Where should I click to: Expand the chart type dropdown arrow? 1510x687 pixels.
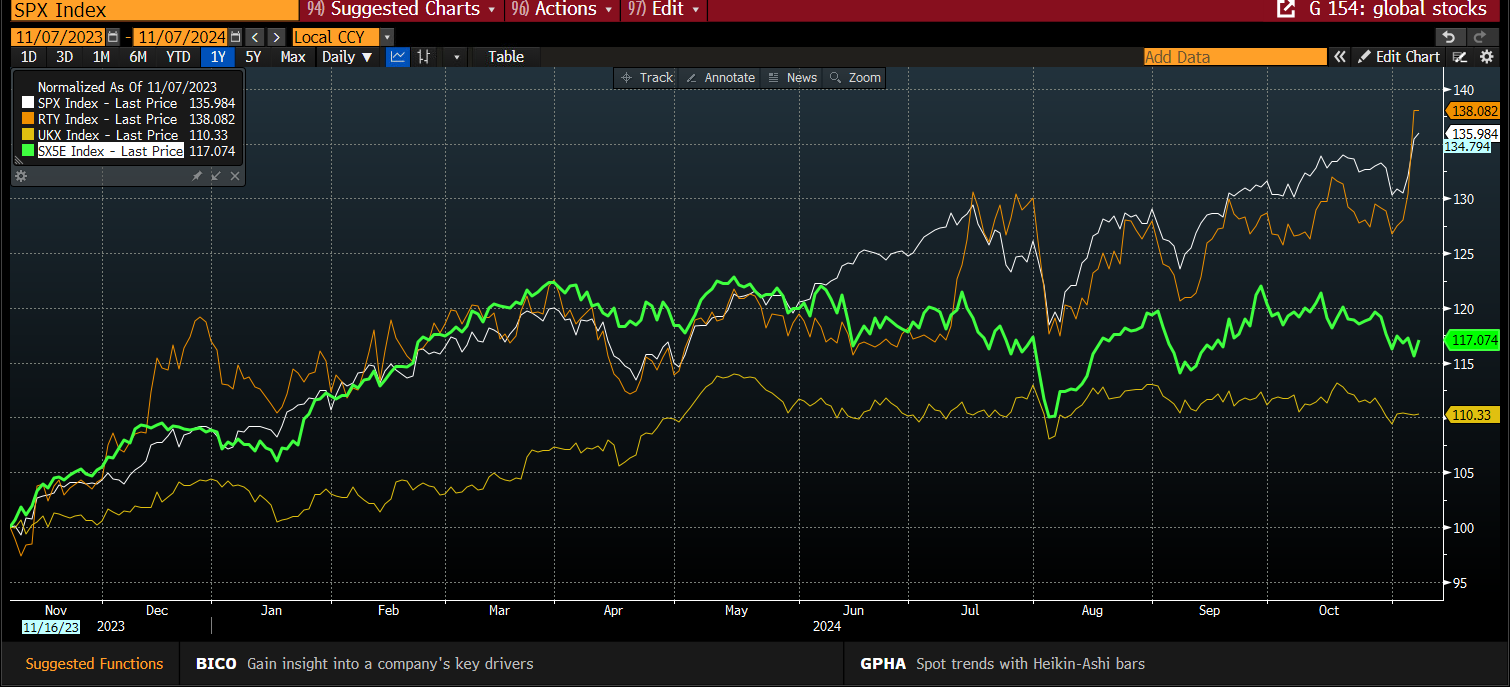457,57
